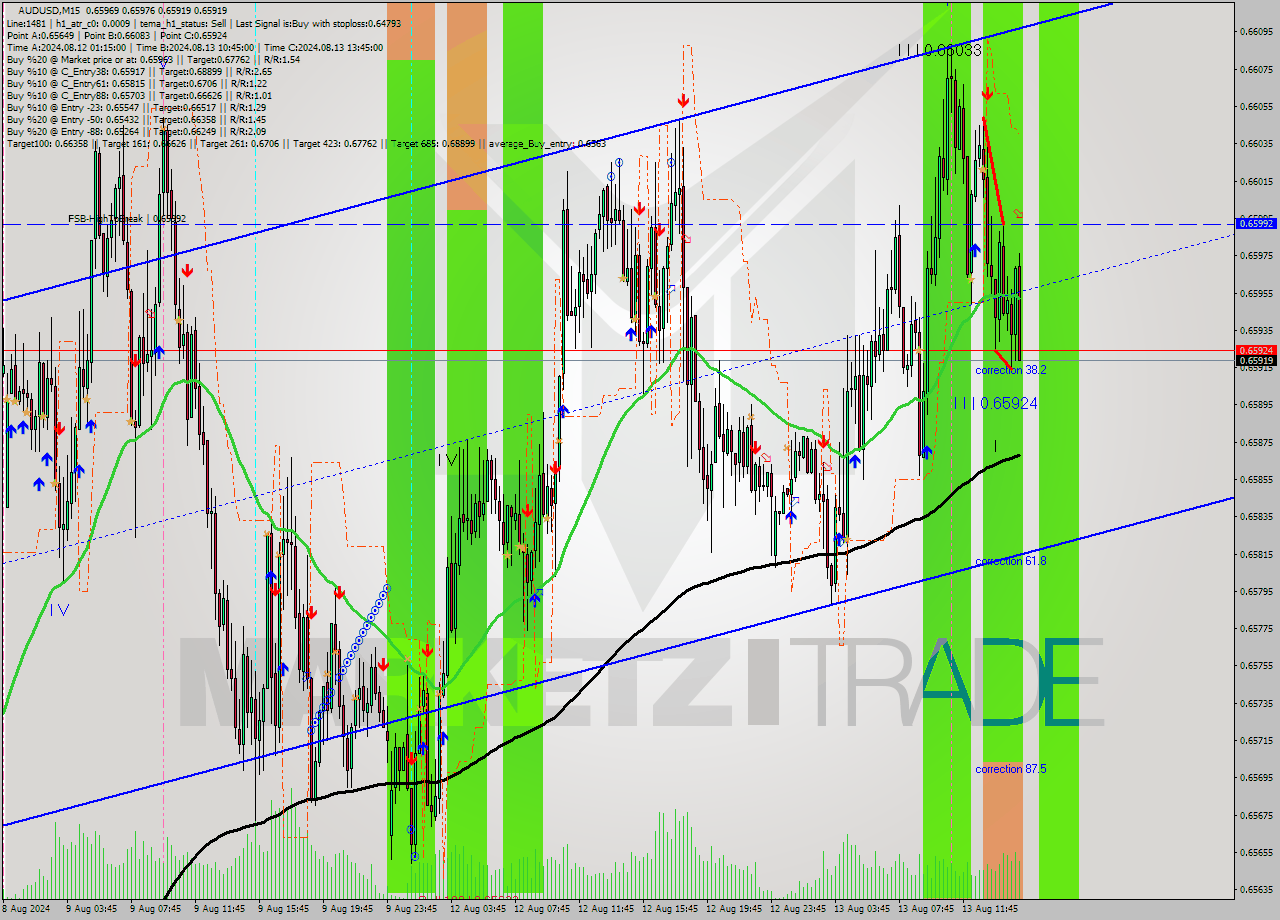Click the 'Target100: 0.66358' targets line
This screenshot has width=1280, height=920.
(306, 143)
